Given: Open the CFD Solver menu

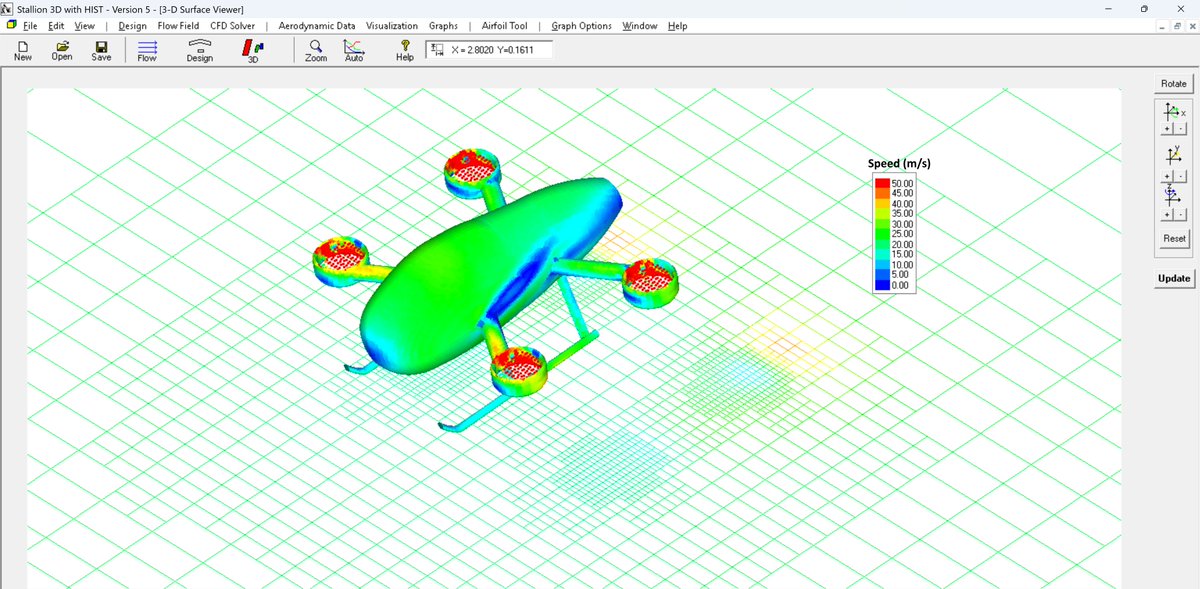Looking at the screenshot, I should pyautogui.click(x=232, y=26).
